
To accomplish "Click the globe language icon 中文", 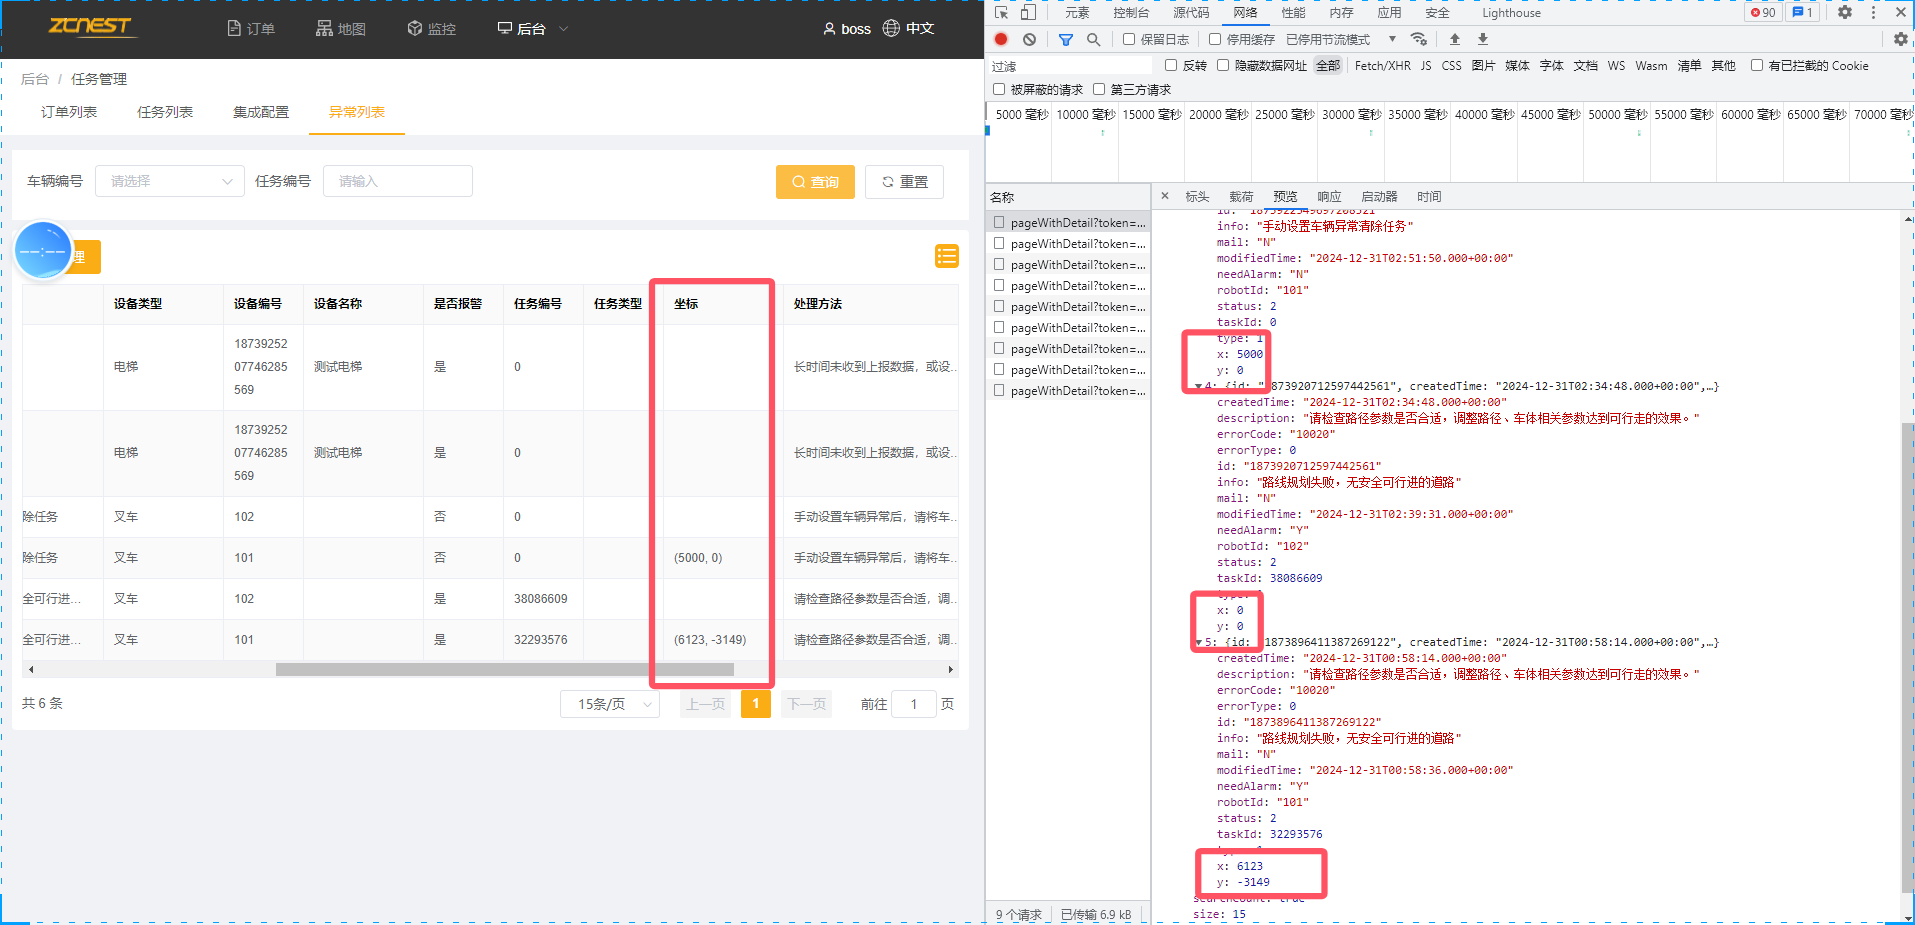I will [891, 28].
